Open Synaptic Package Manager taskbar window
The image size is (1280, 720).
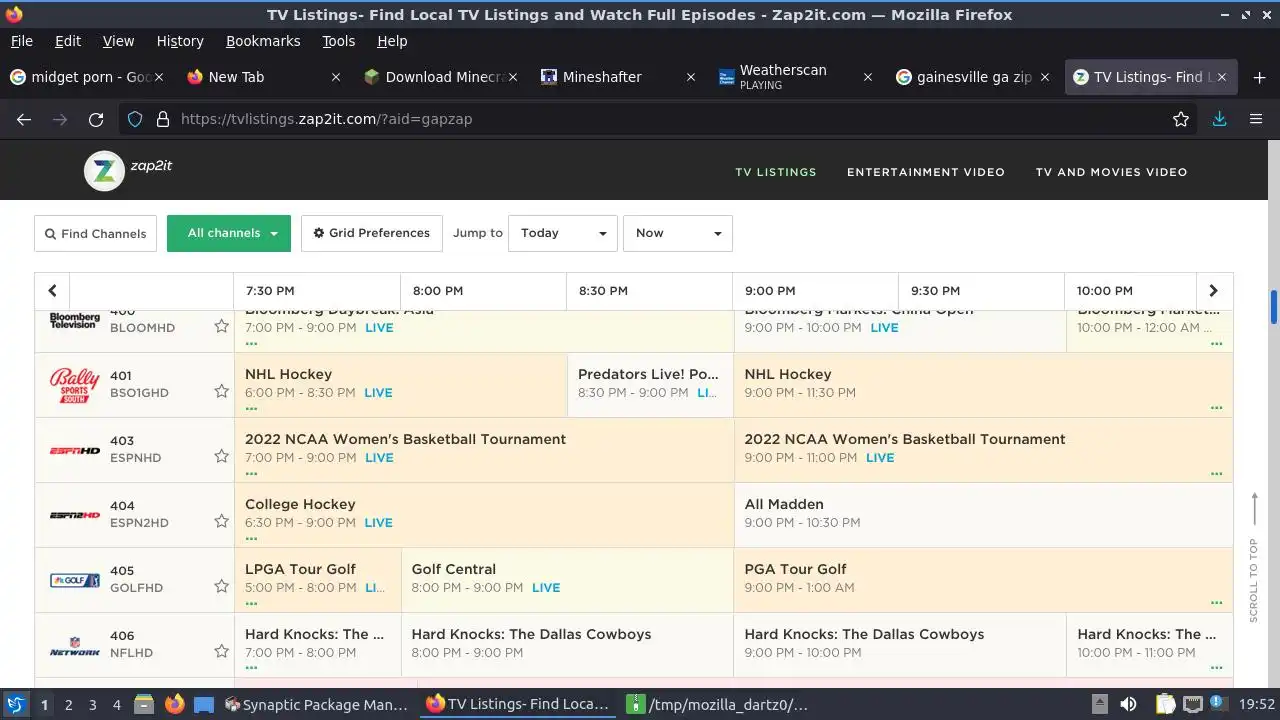click(x=315, y=704)
